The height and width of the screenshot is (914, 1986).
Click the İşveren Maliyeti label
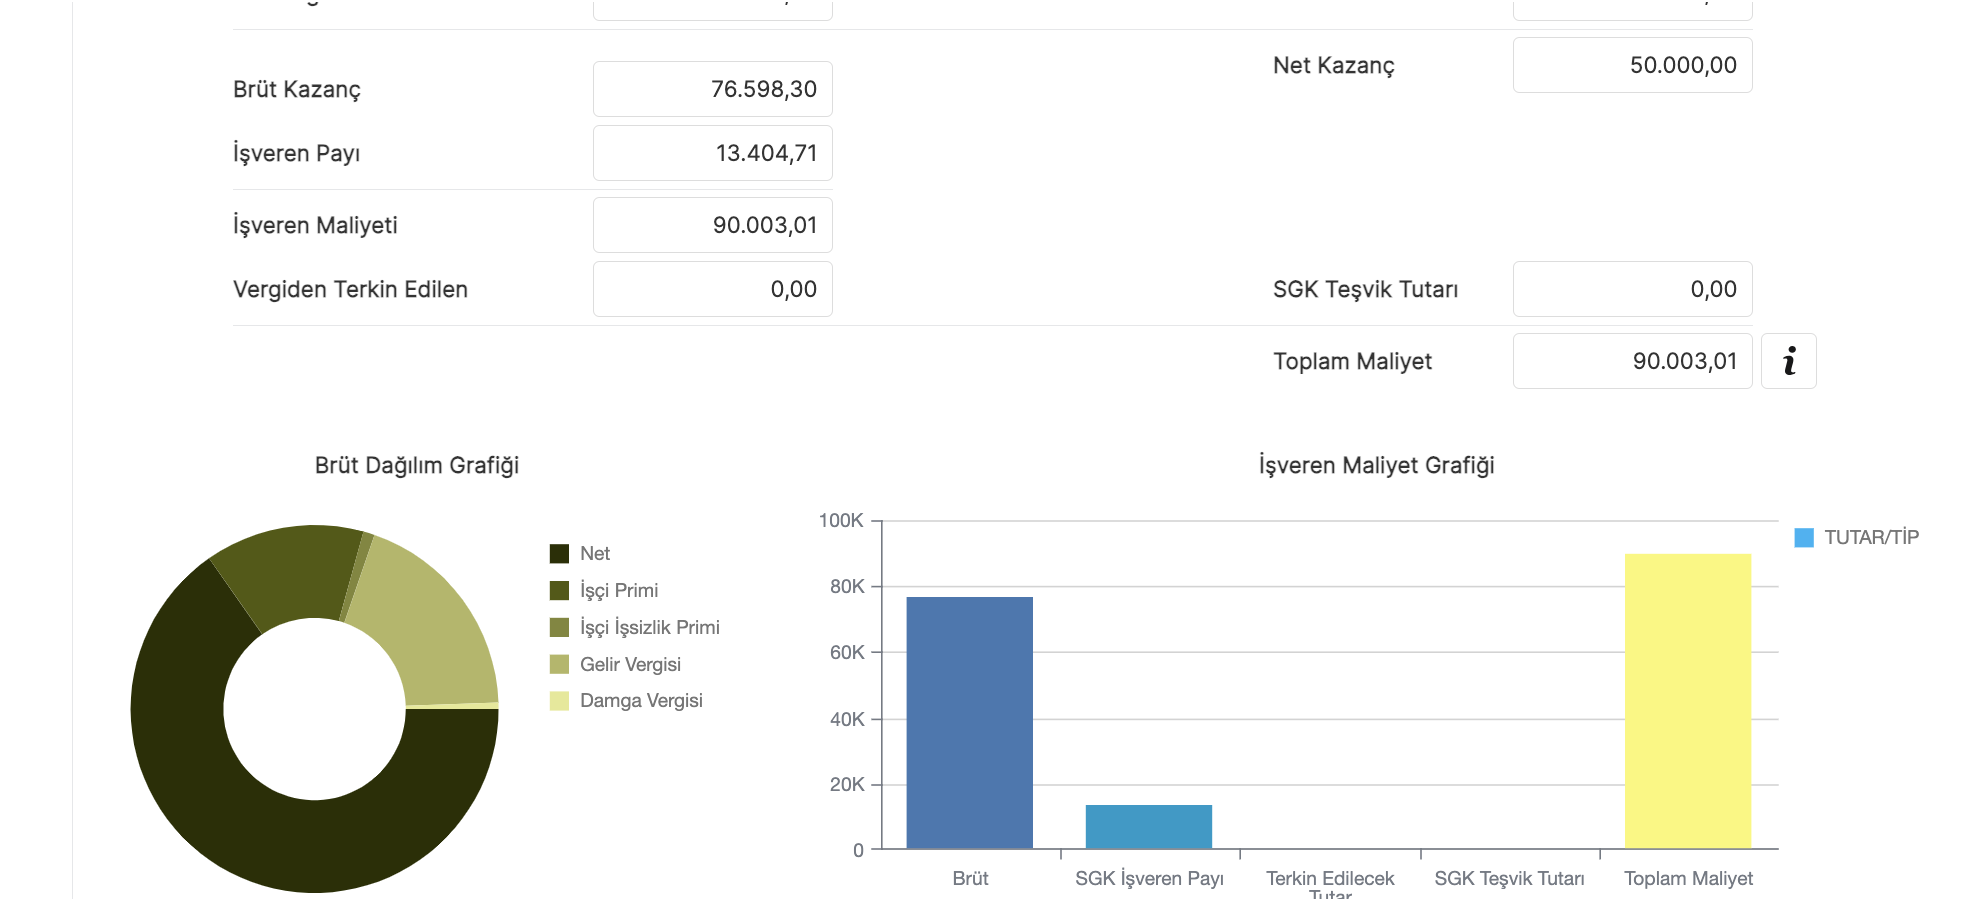click(x=315, y=225)
